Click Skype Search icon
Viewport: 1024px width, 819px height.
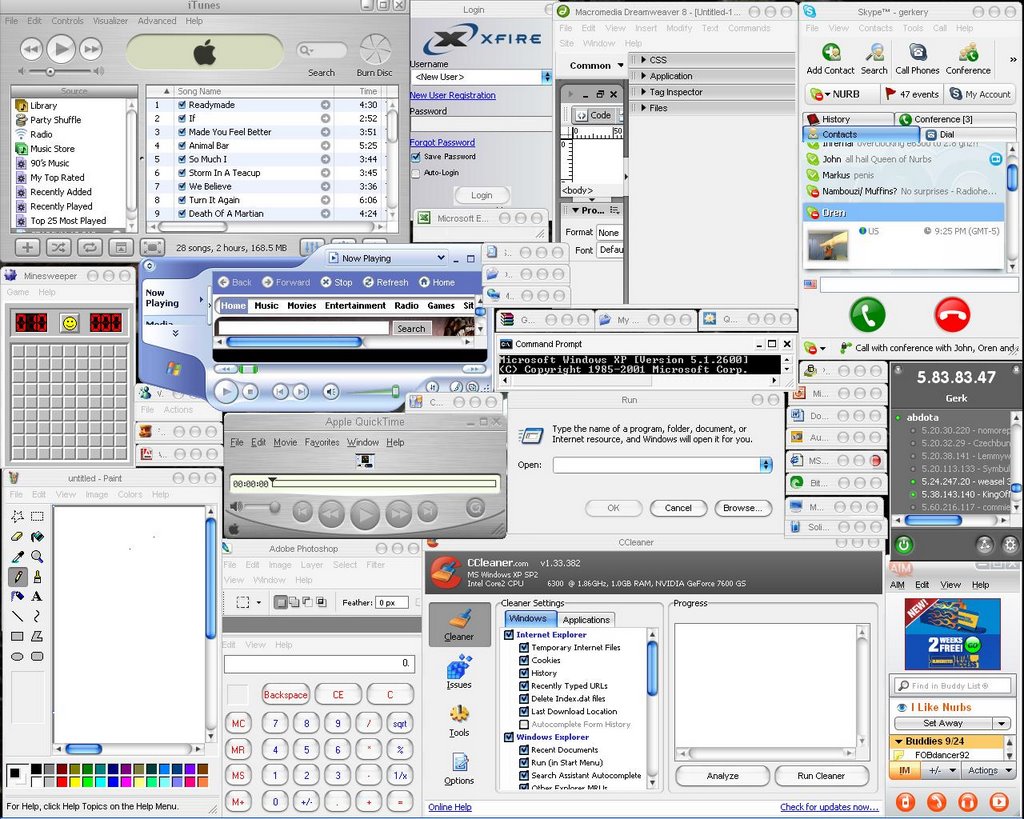pos(874,52)
